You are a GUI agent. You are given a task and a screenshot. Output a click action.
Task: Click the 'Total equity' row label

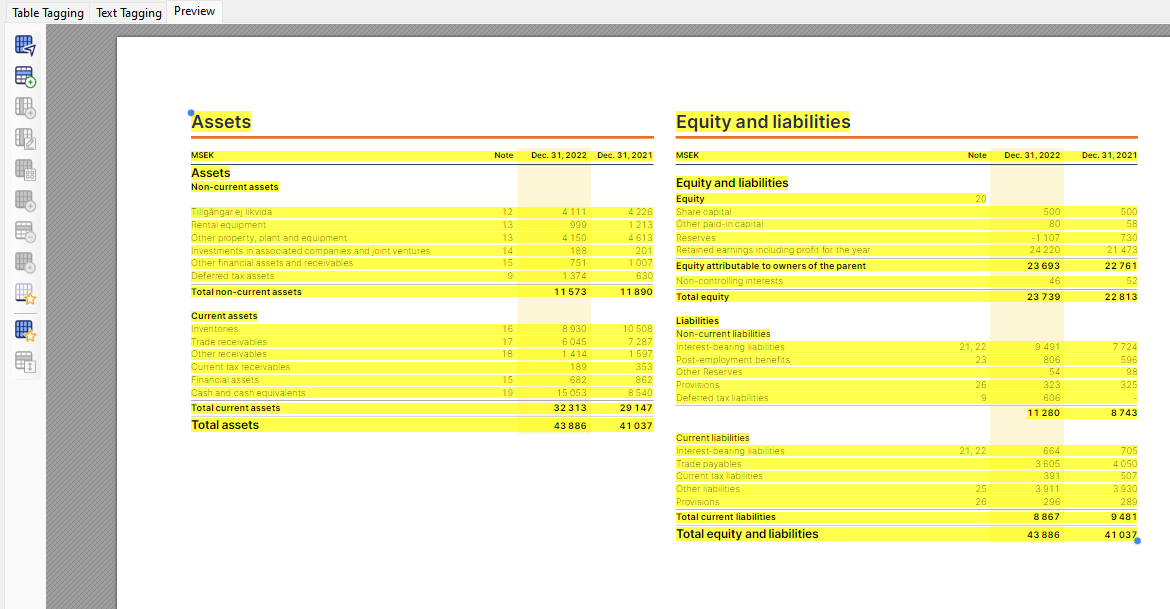click(x=702, y=297)
